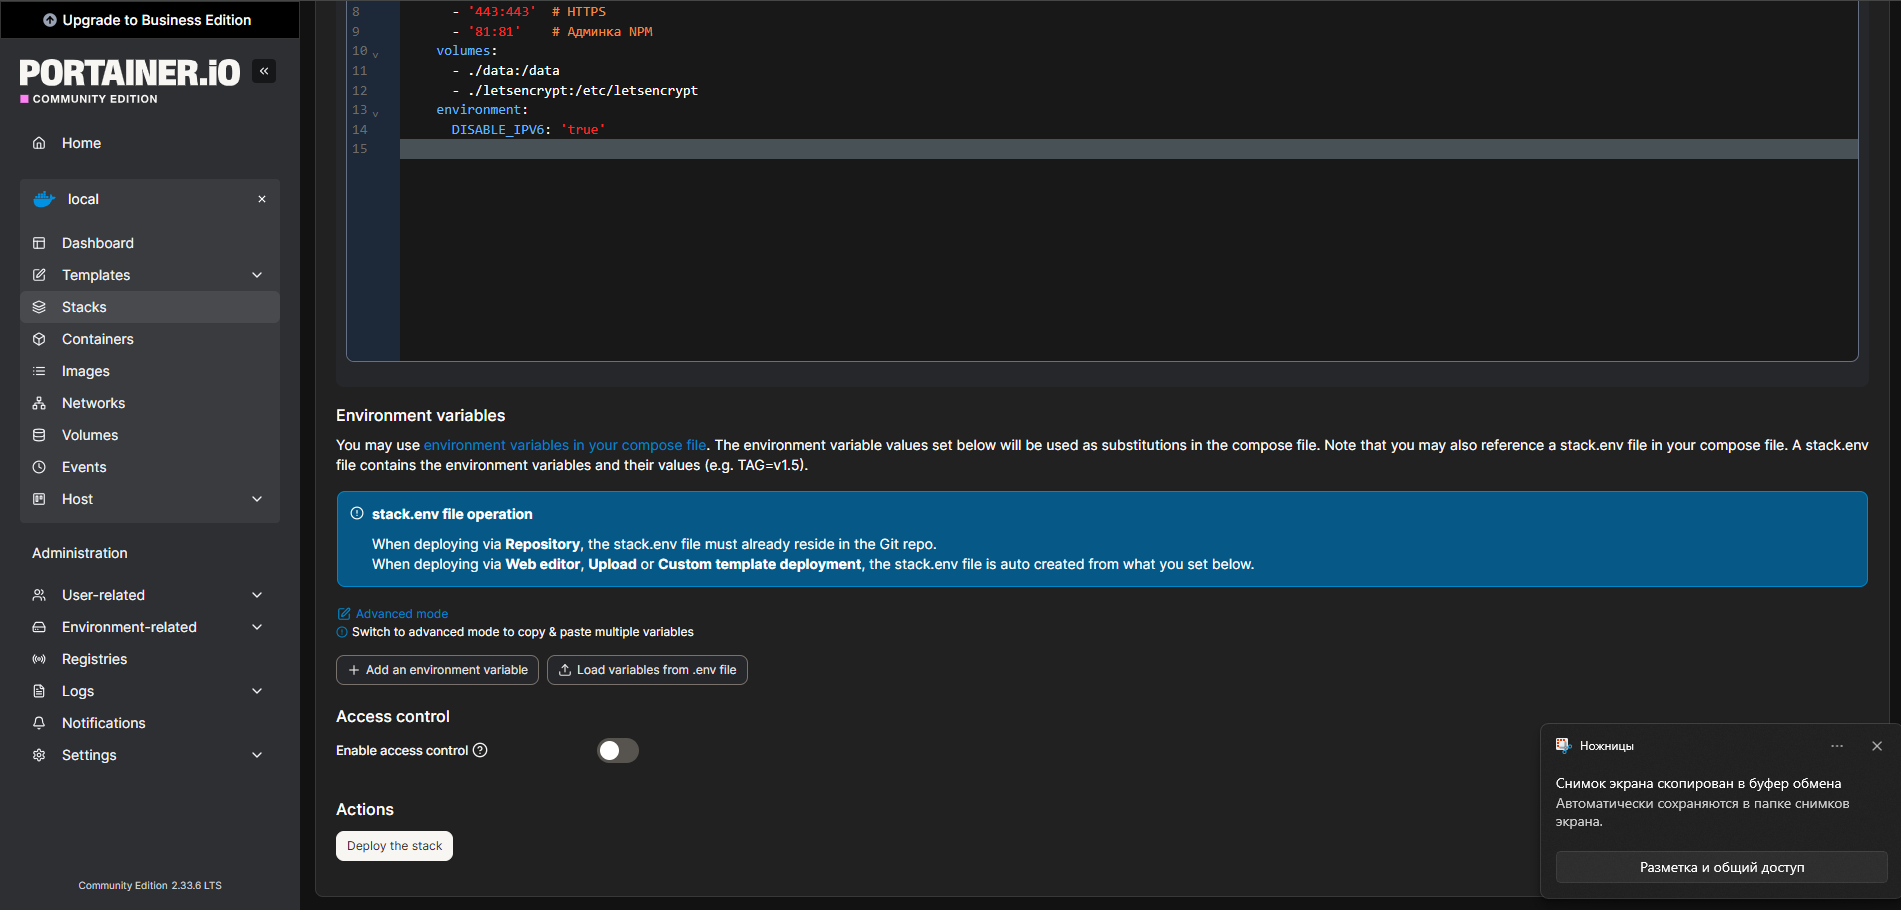Click the Networks icon

(39, 403)
